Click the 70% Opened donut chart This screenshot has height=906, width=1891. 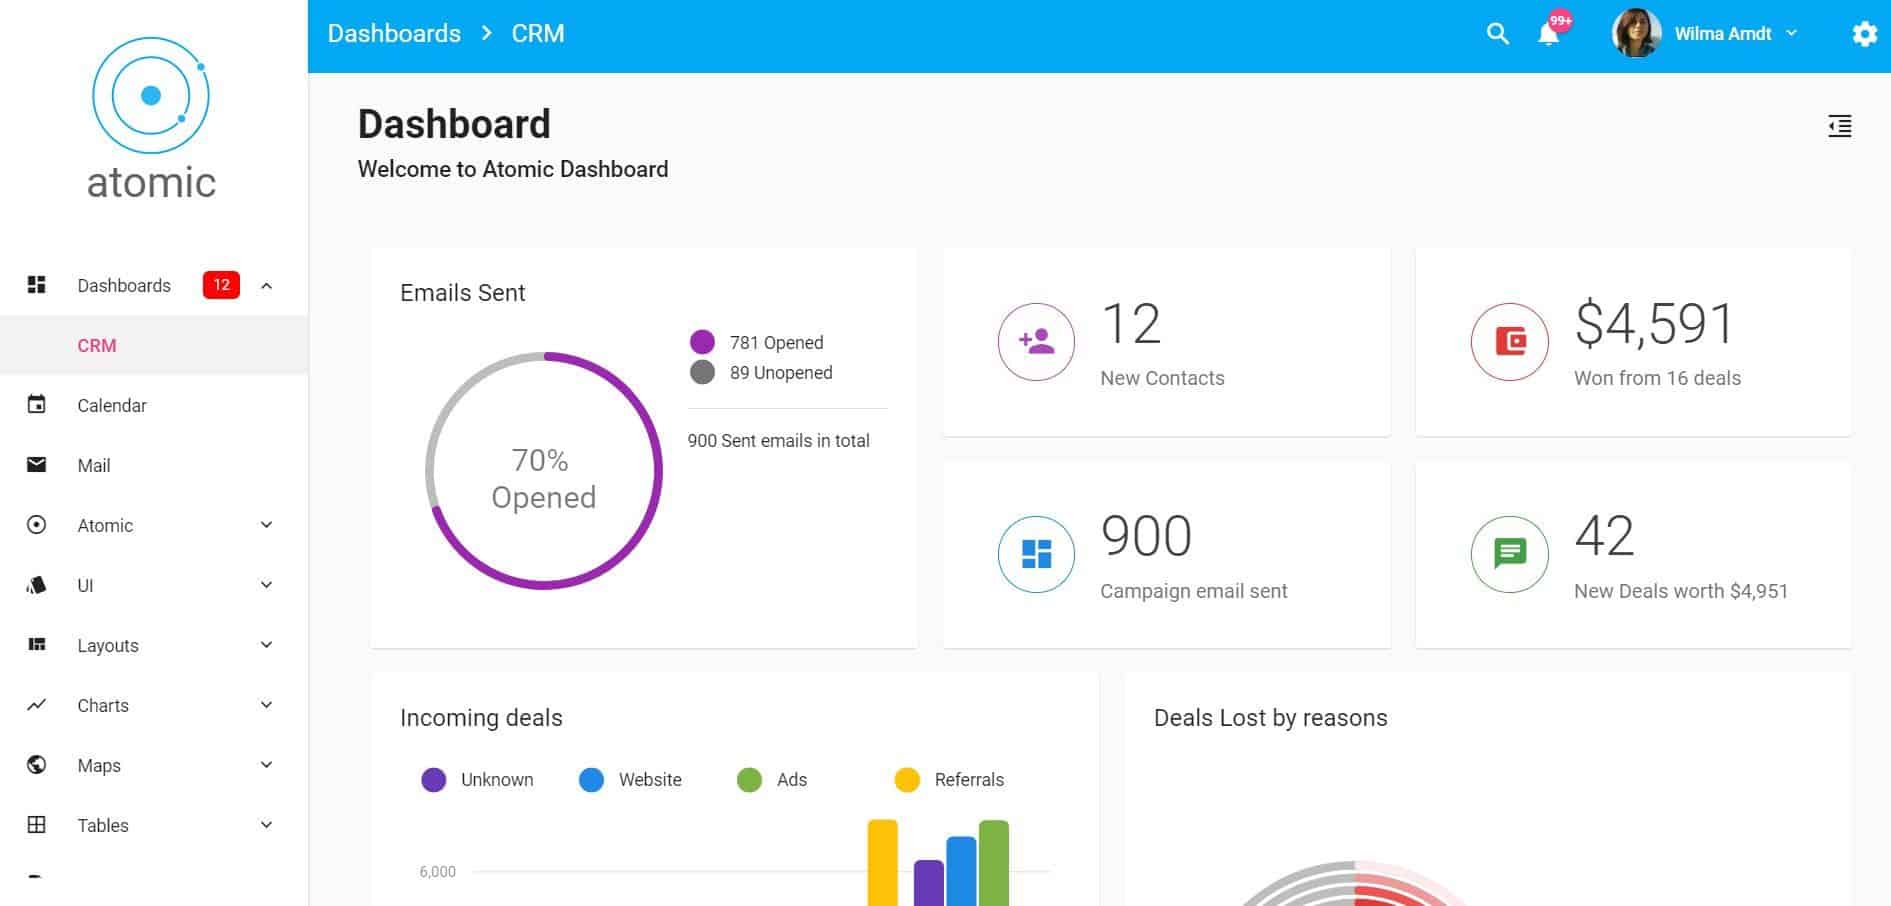pos(544,477)
